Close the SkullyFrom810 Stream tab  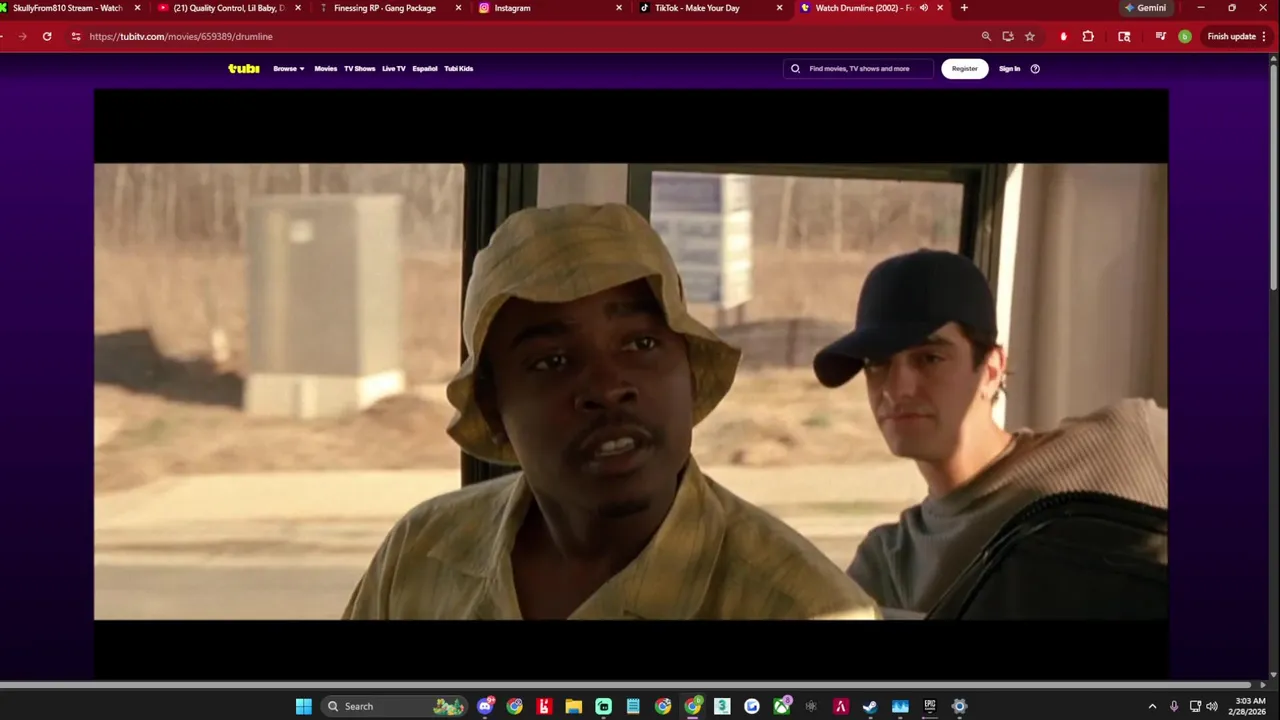(138, 8)
